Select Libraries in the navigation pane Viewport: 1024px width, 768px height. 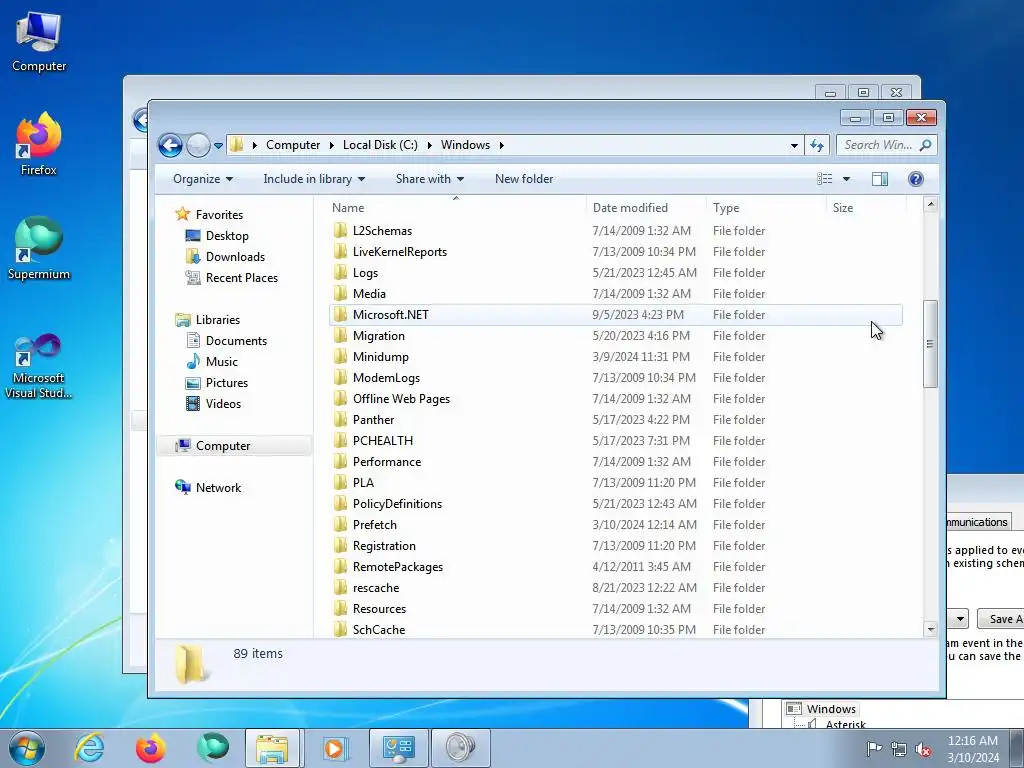(x=217, y=320)
